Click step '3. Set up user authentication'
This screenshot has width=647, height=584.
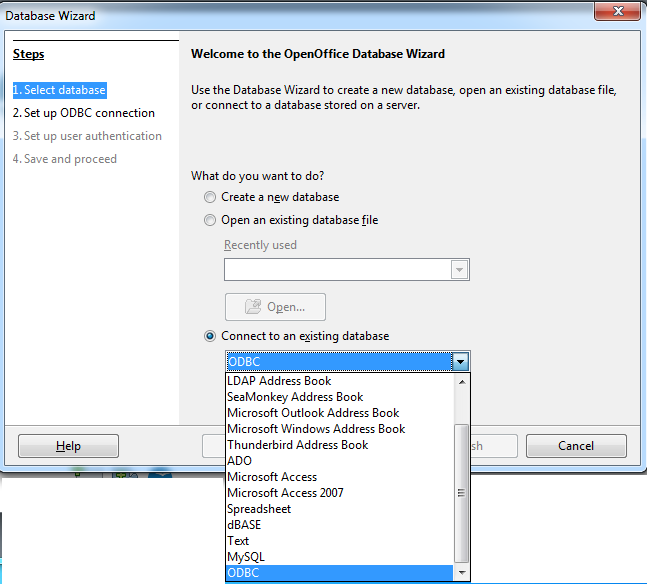87,136
